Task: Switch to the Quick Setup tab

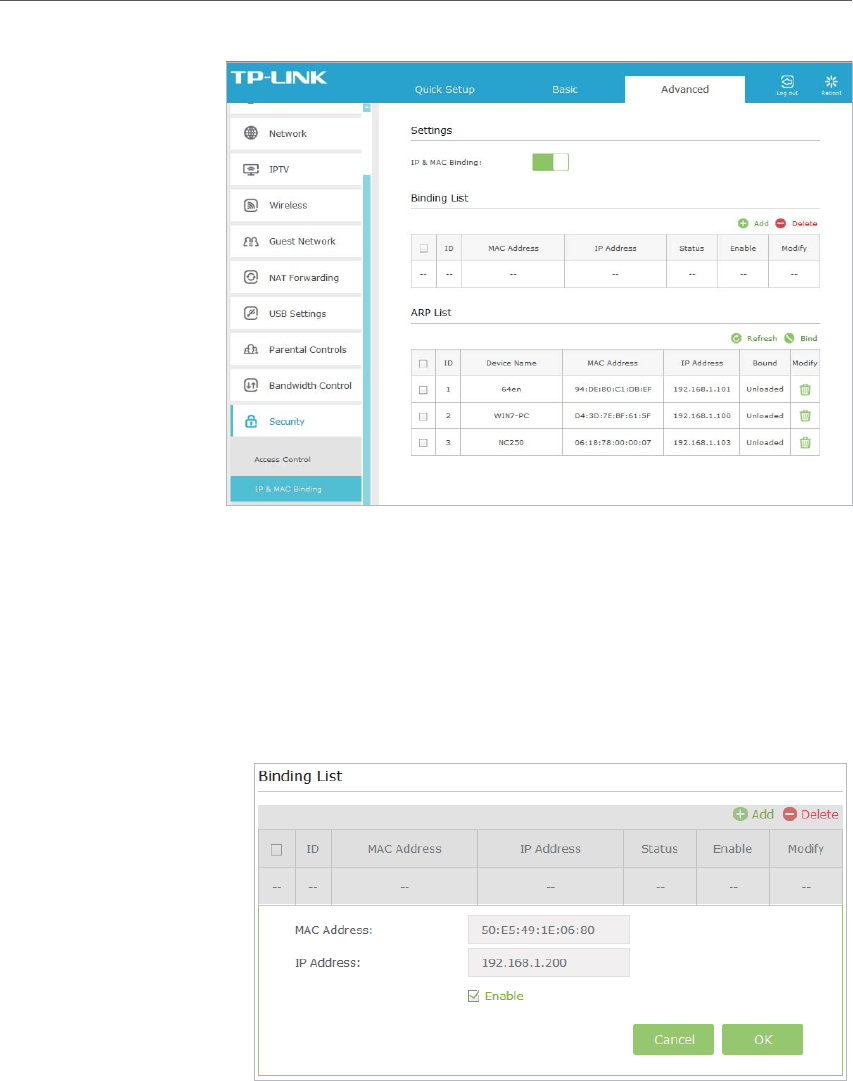Action: (445, 89)
